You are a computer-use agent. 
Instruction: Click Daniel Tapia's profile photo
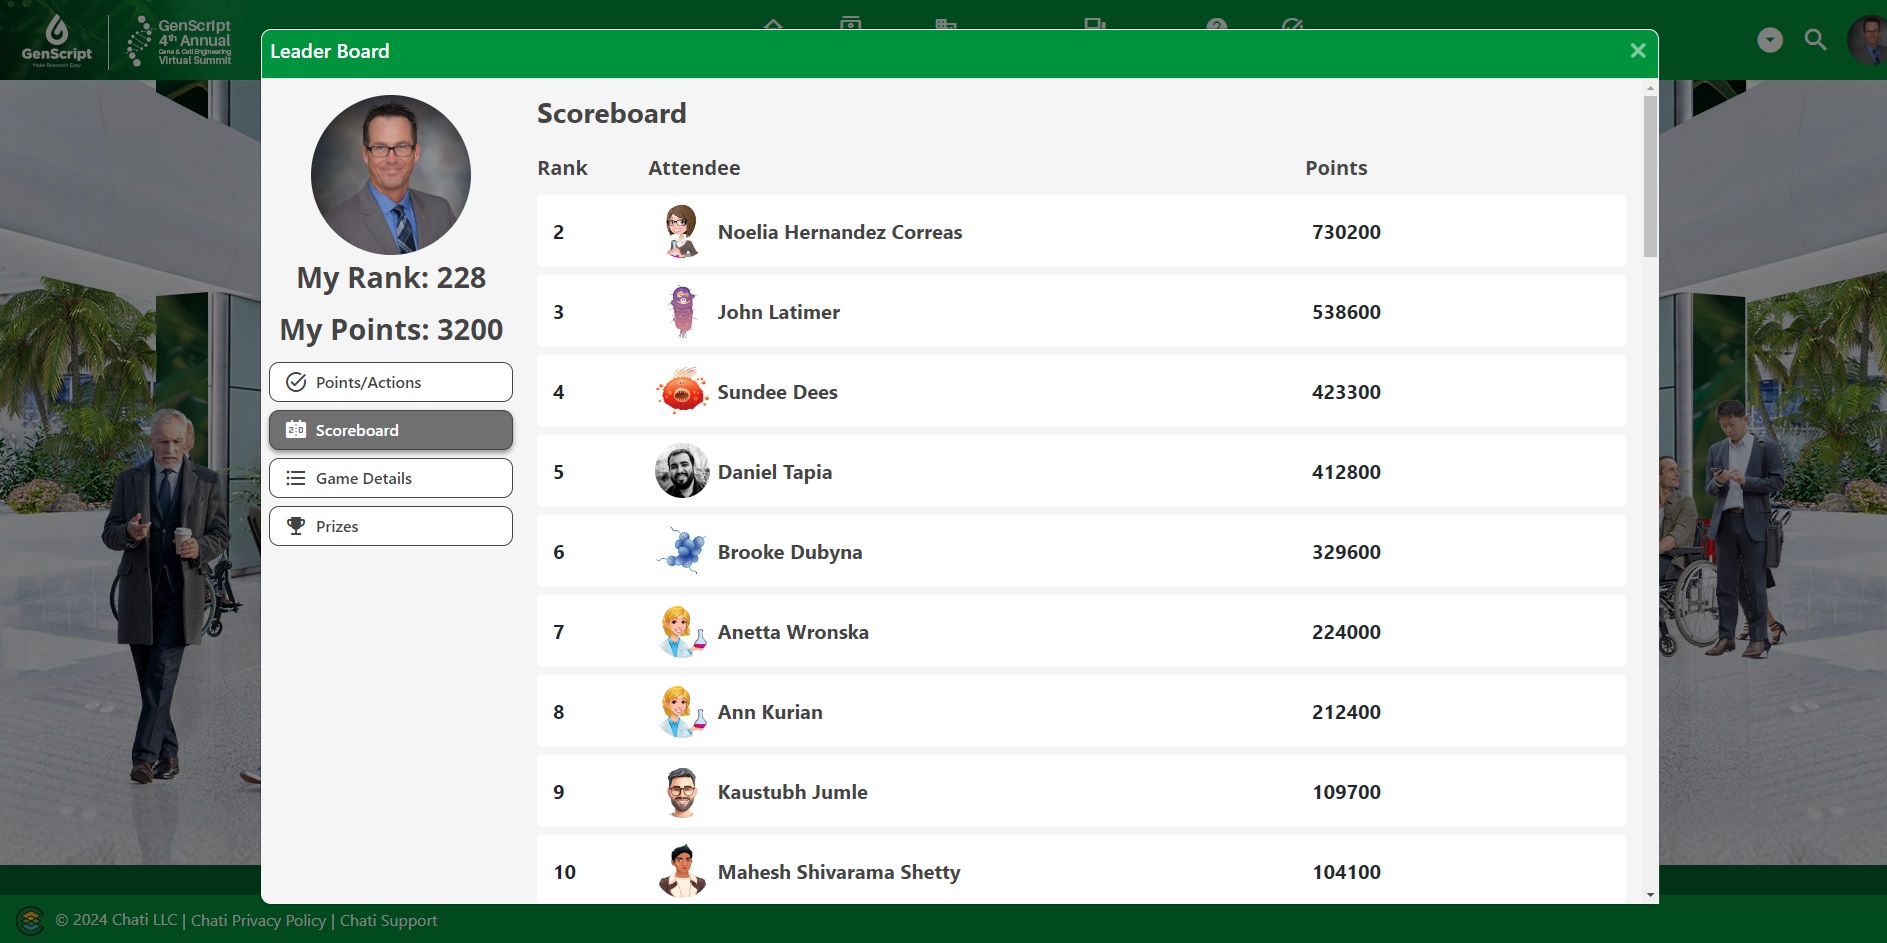tap(682, 472)
